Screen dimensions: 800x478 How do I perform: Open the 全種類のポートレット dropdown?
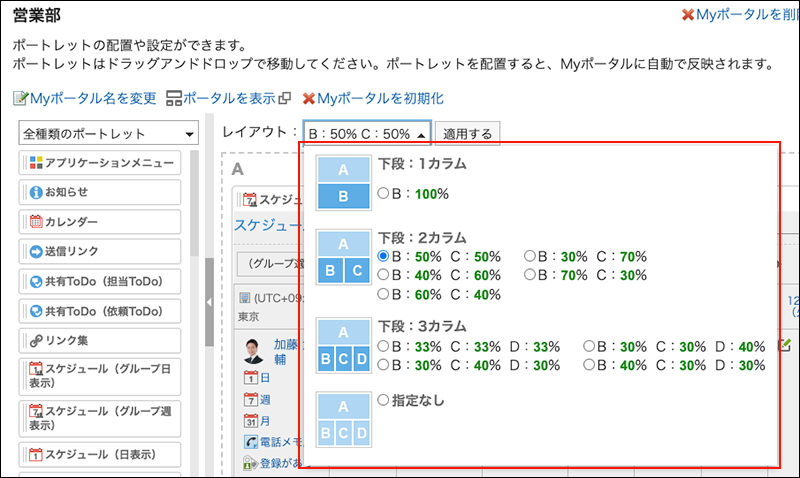tap(108, 134)
